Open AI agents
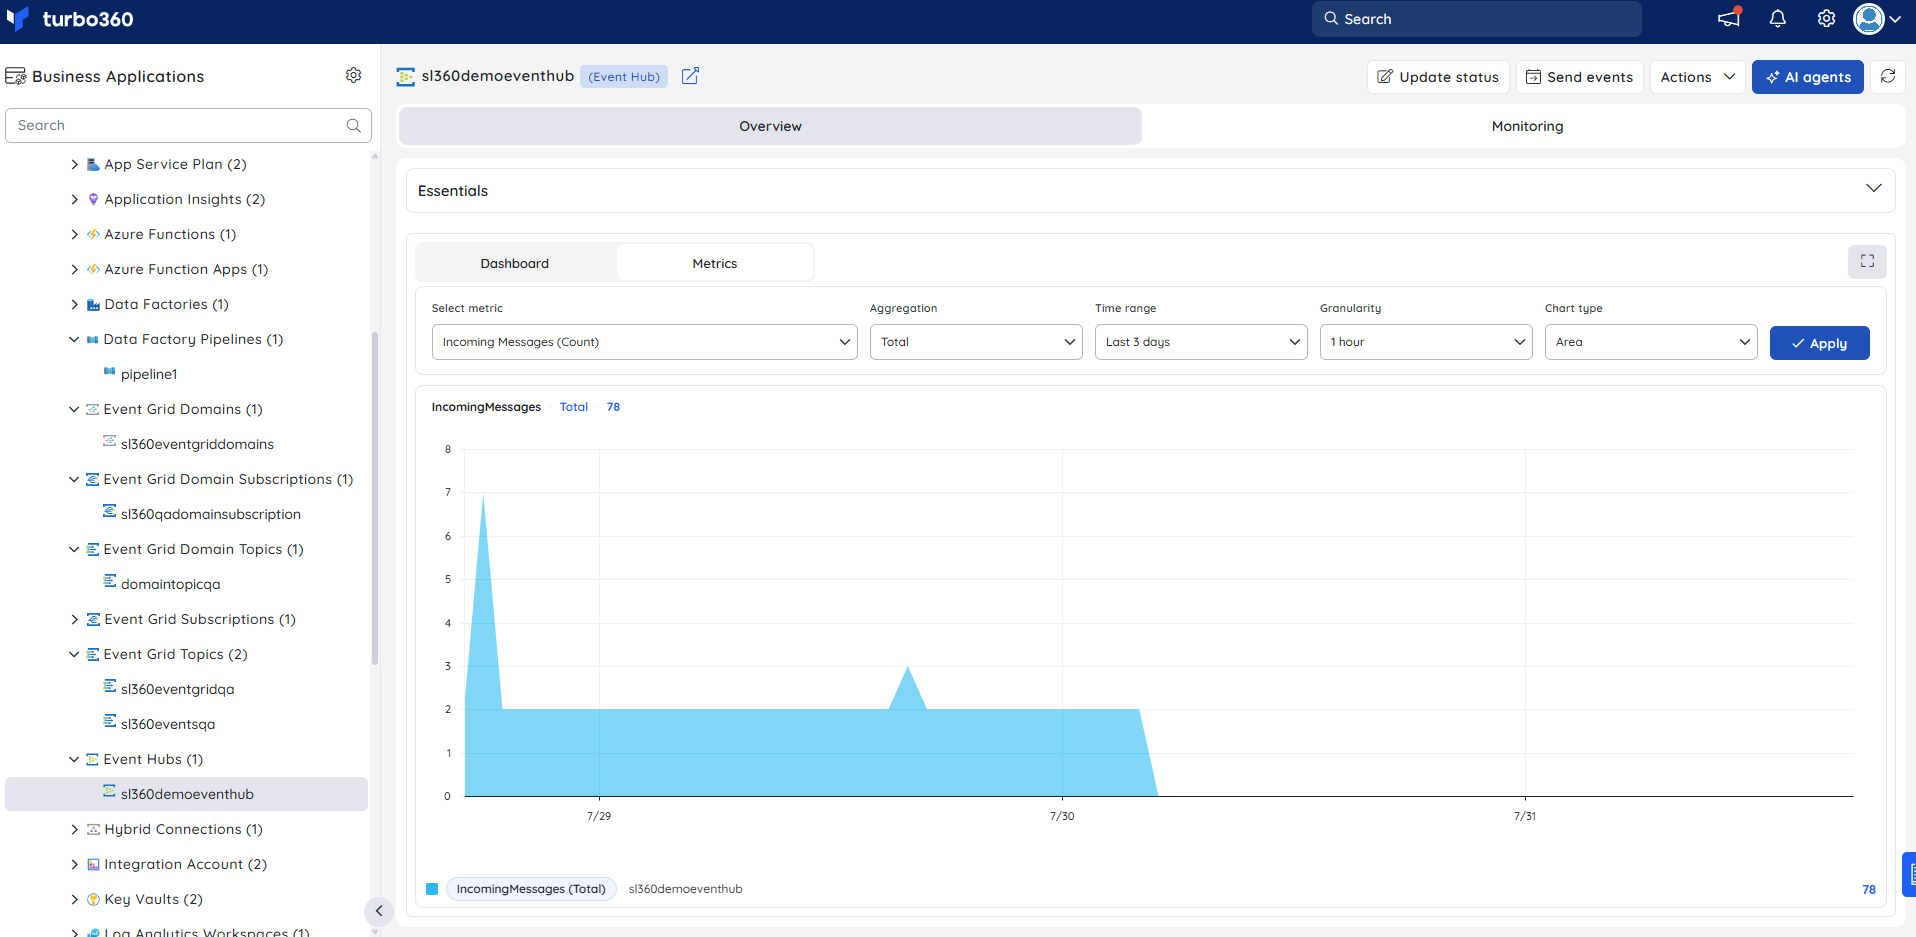The height and width of the screenshot is (937, 1916). [x=1807, y=77]
